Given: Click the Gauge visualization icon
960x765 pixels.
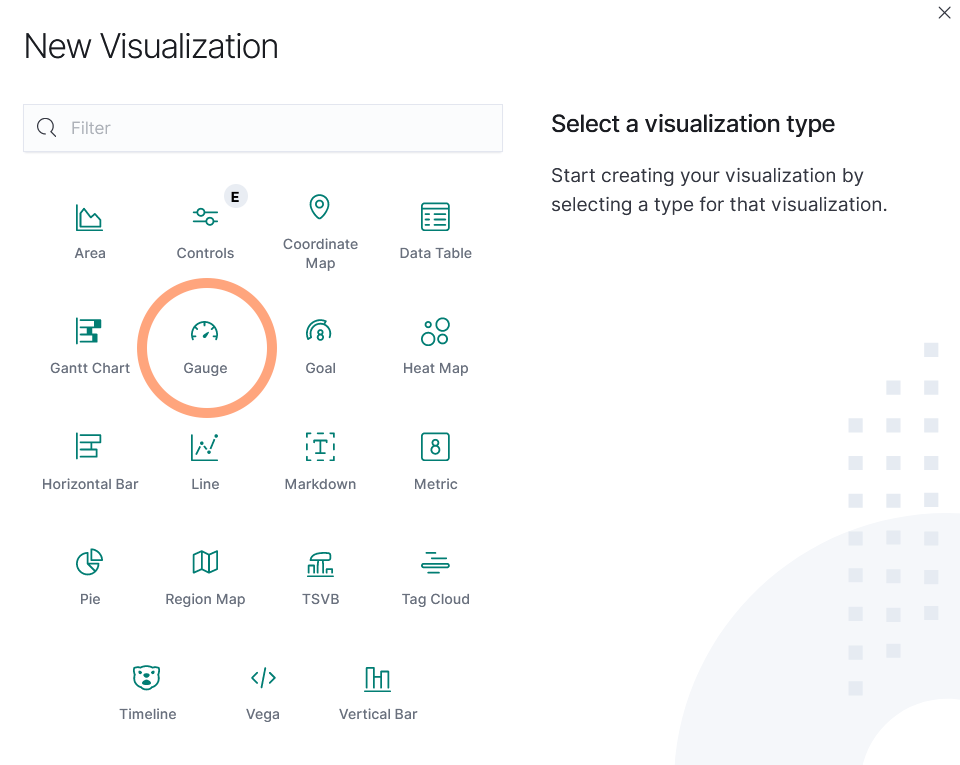Looking at the screenshot, I should point(205,332).
